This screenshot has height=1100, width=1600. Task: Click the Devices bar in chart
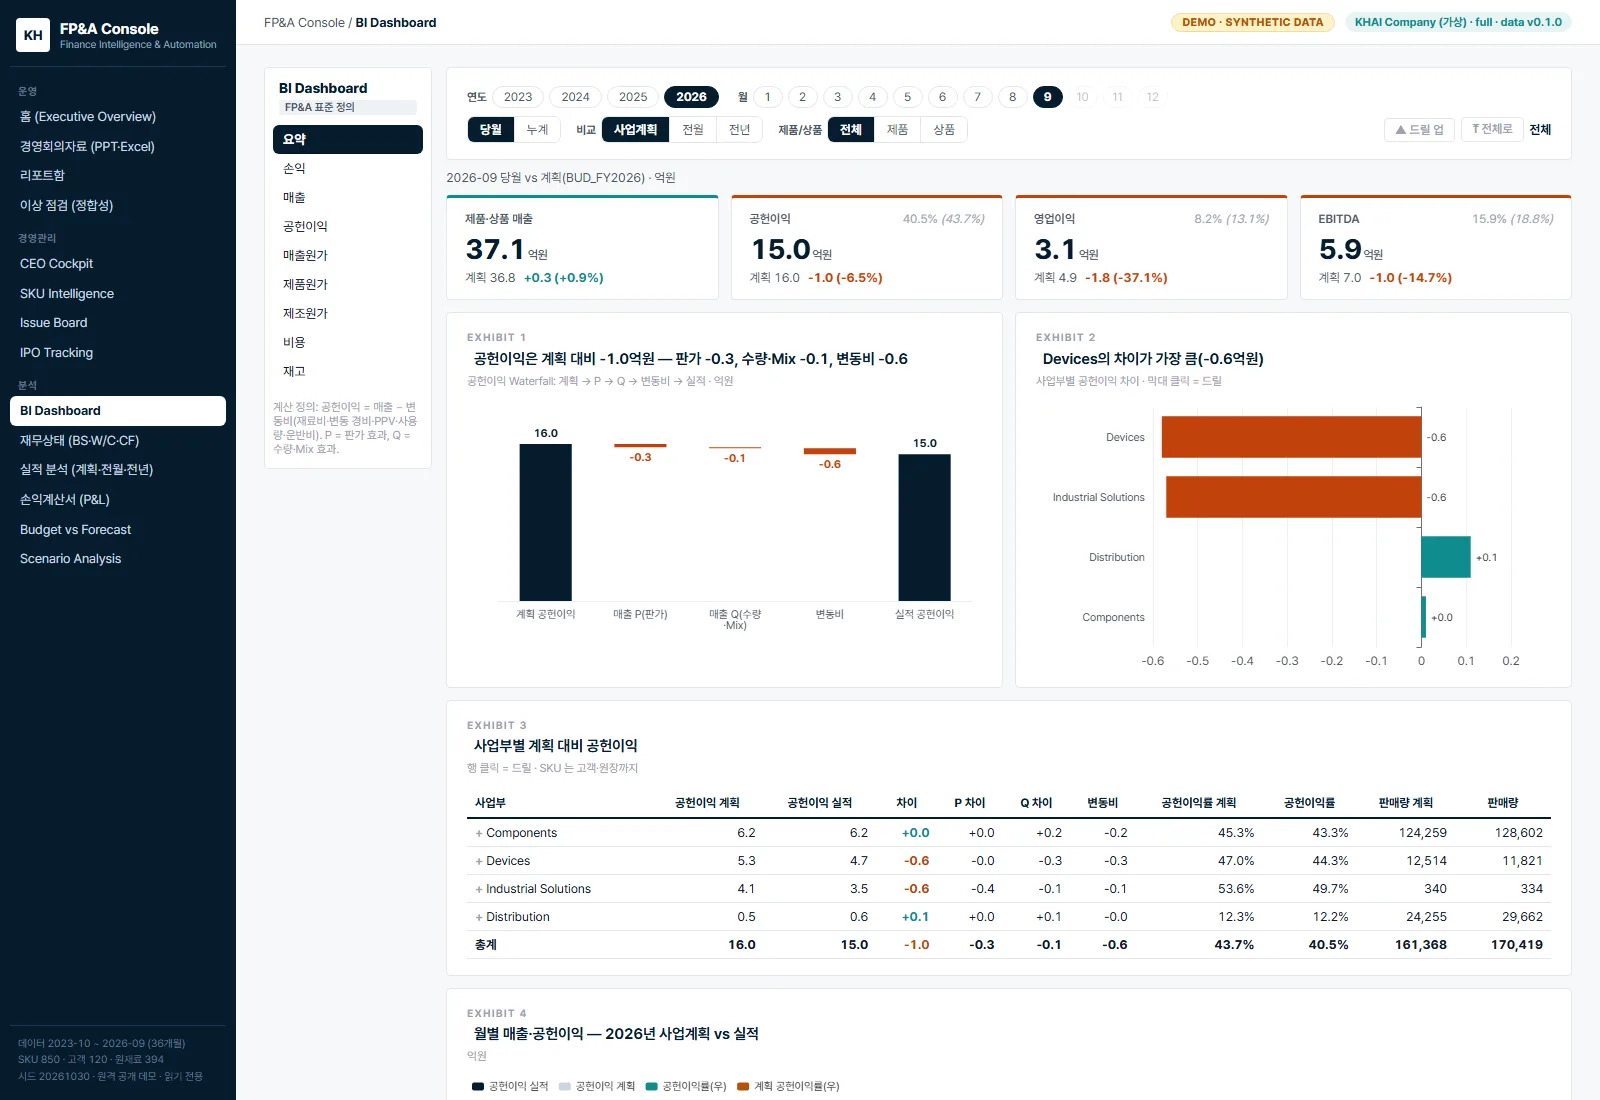(x=1291, y=437)
